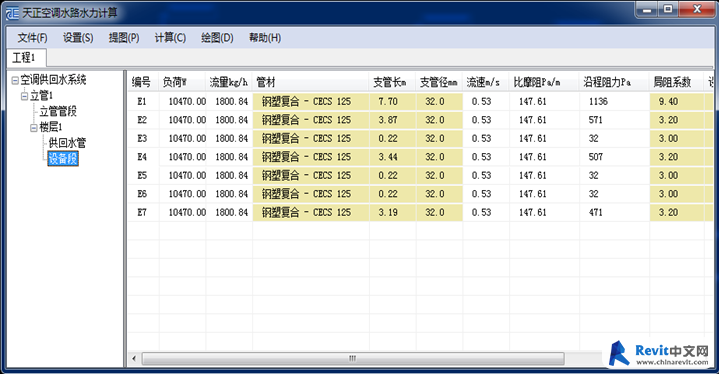This screenshot has width=719, height=374.
Task: Edit E7 local resistance coefficient 3.20
Action: click(x=676, y=212)
